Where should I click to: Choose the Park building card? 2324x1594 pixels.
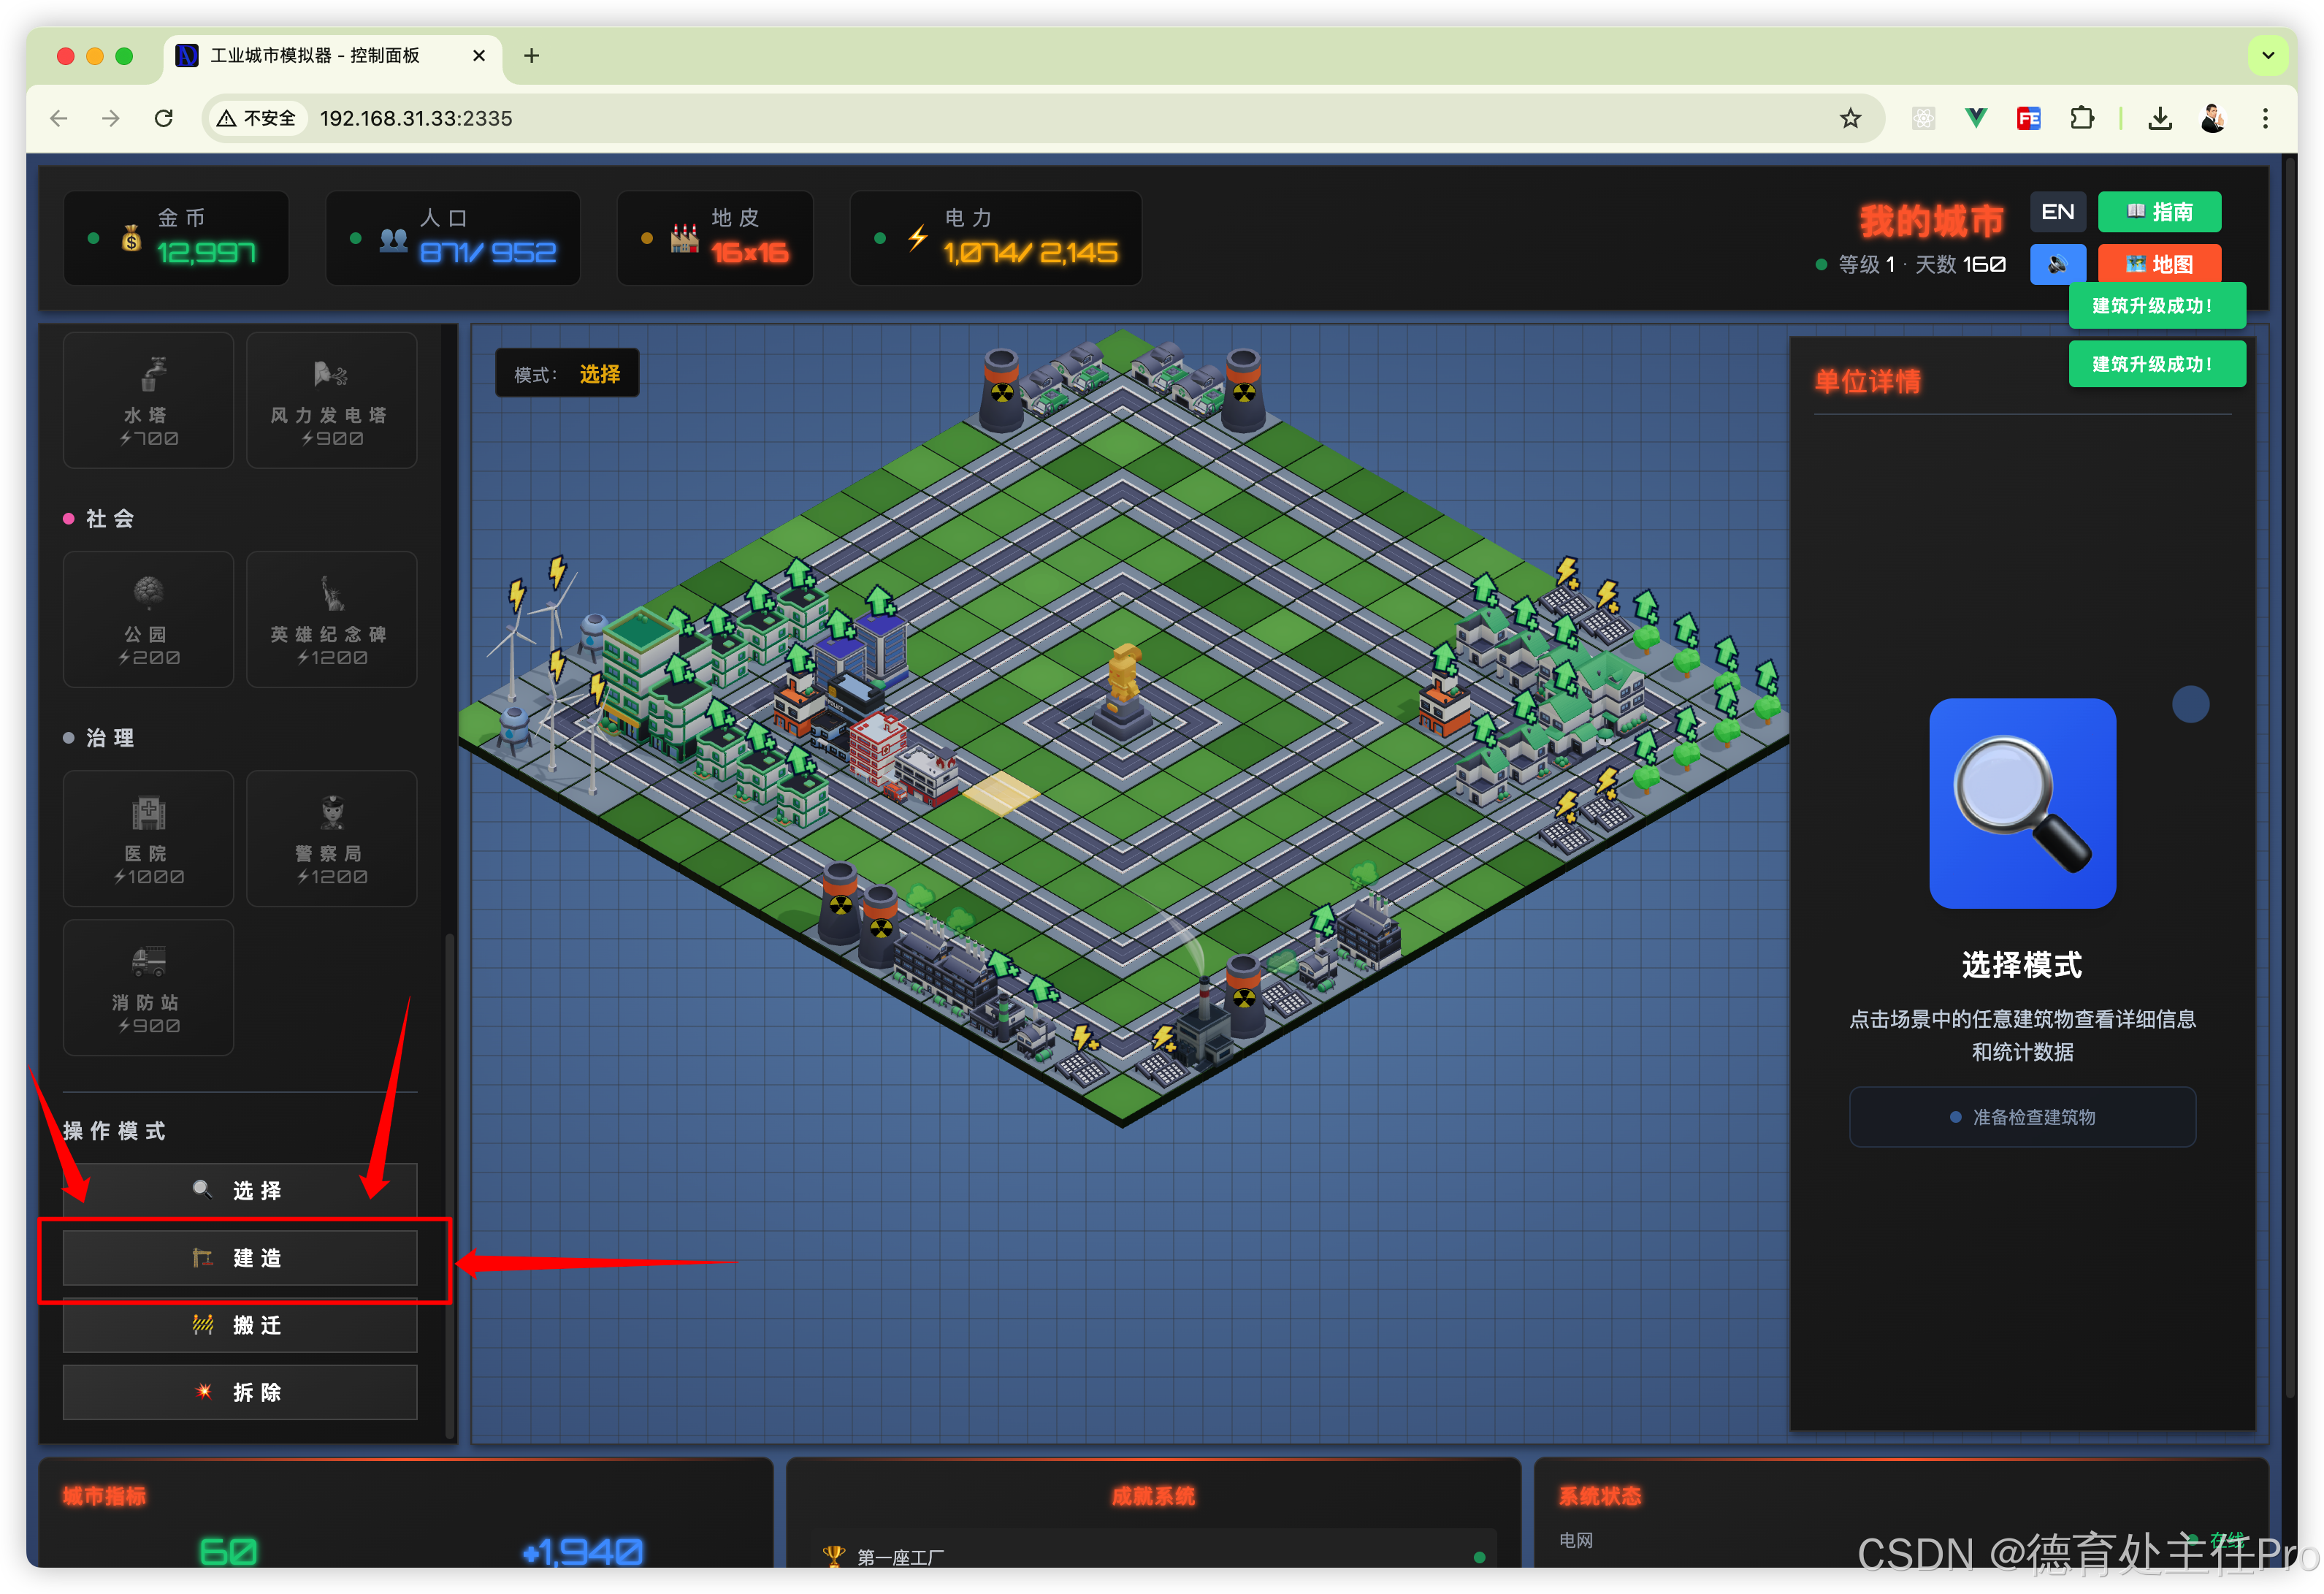[x=148, y=619]
